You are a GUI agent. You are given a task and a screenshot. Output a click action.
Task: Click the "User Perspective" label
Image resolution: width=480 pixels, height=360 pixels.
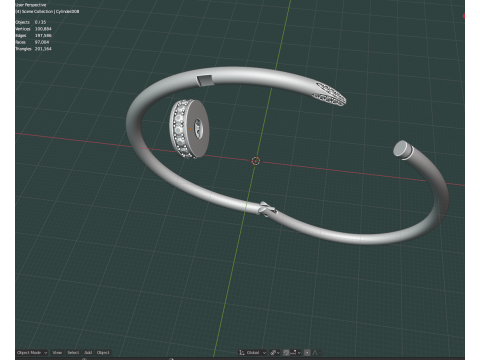pos(31,5)
